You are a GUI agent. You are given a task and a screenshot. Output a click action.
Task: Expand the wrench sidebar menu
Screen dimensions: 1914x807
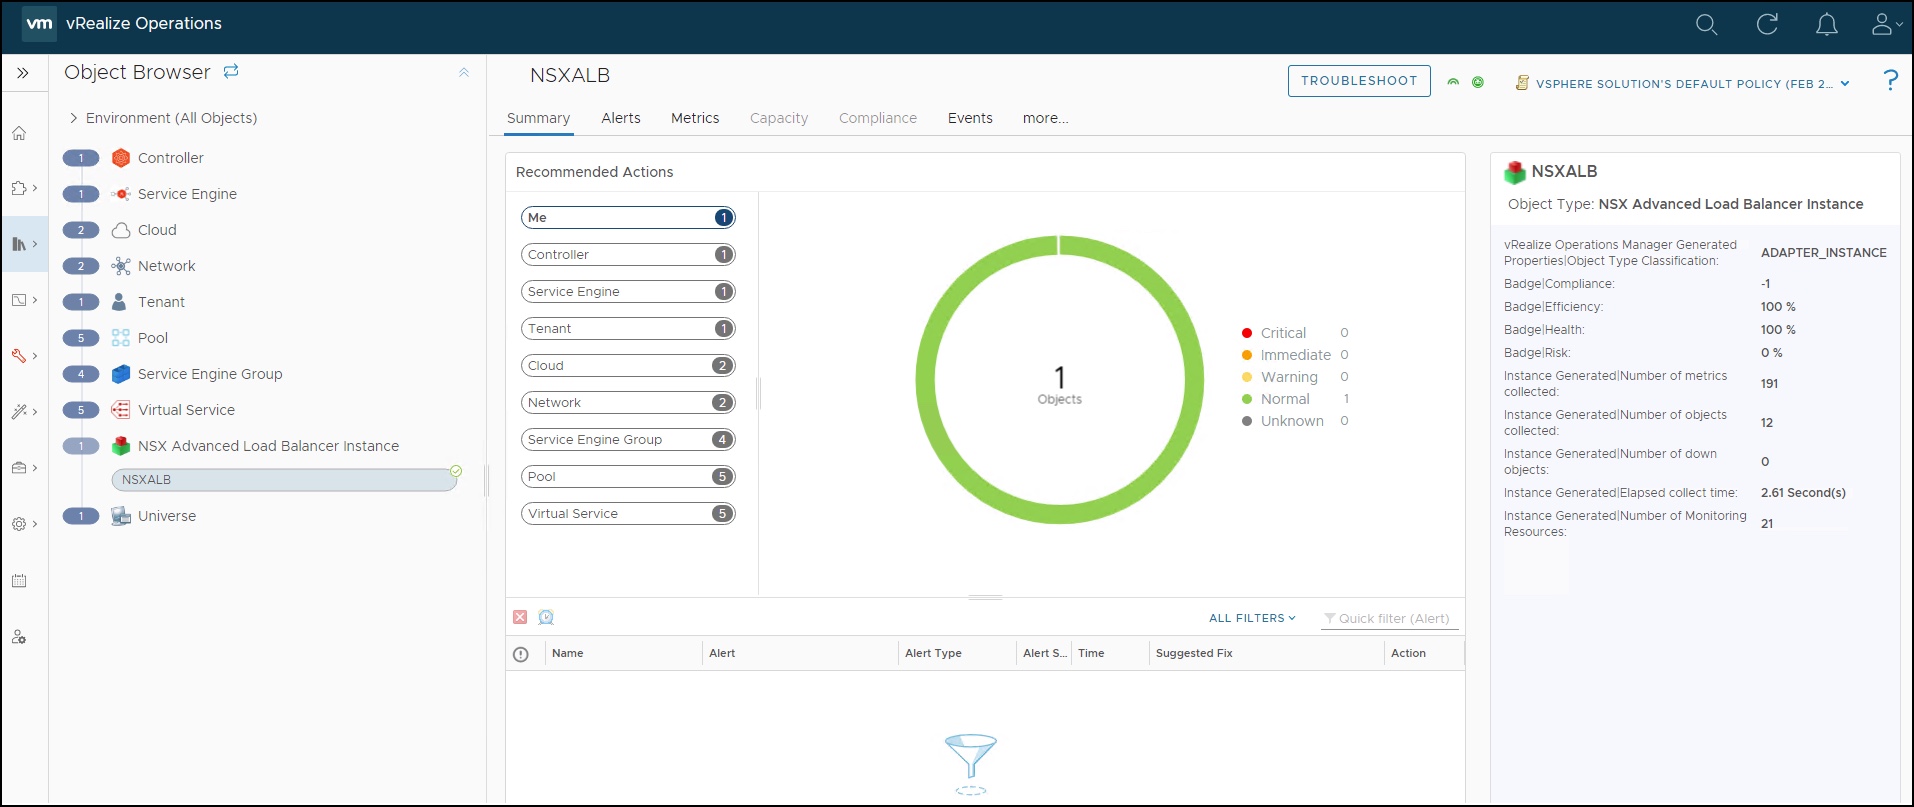coord(24,355)
